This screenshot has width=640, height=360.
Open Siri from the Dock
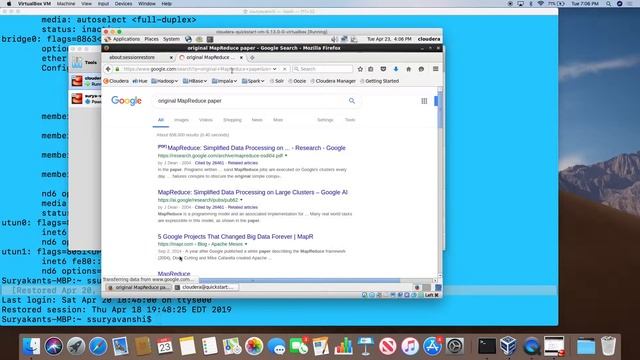pyautogui.click(x=53, y=347)
